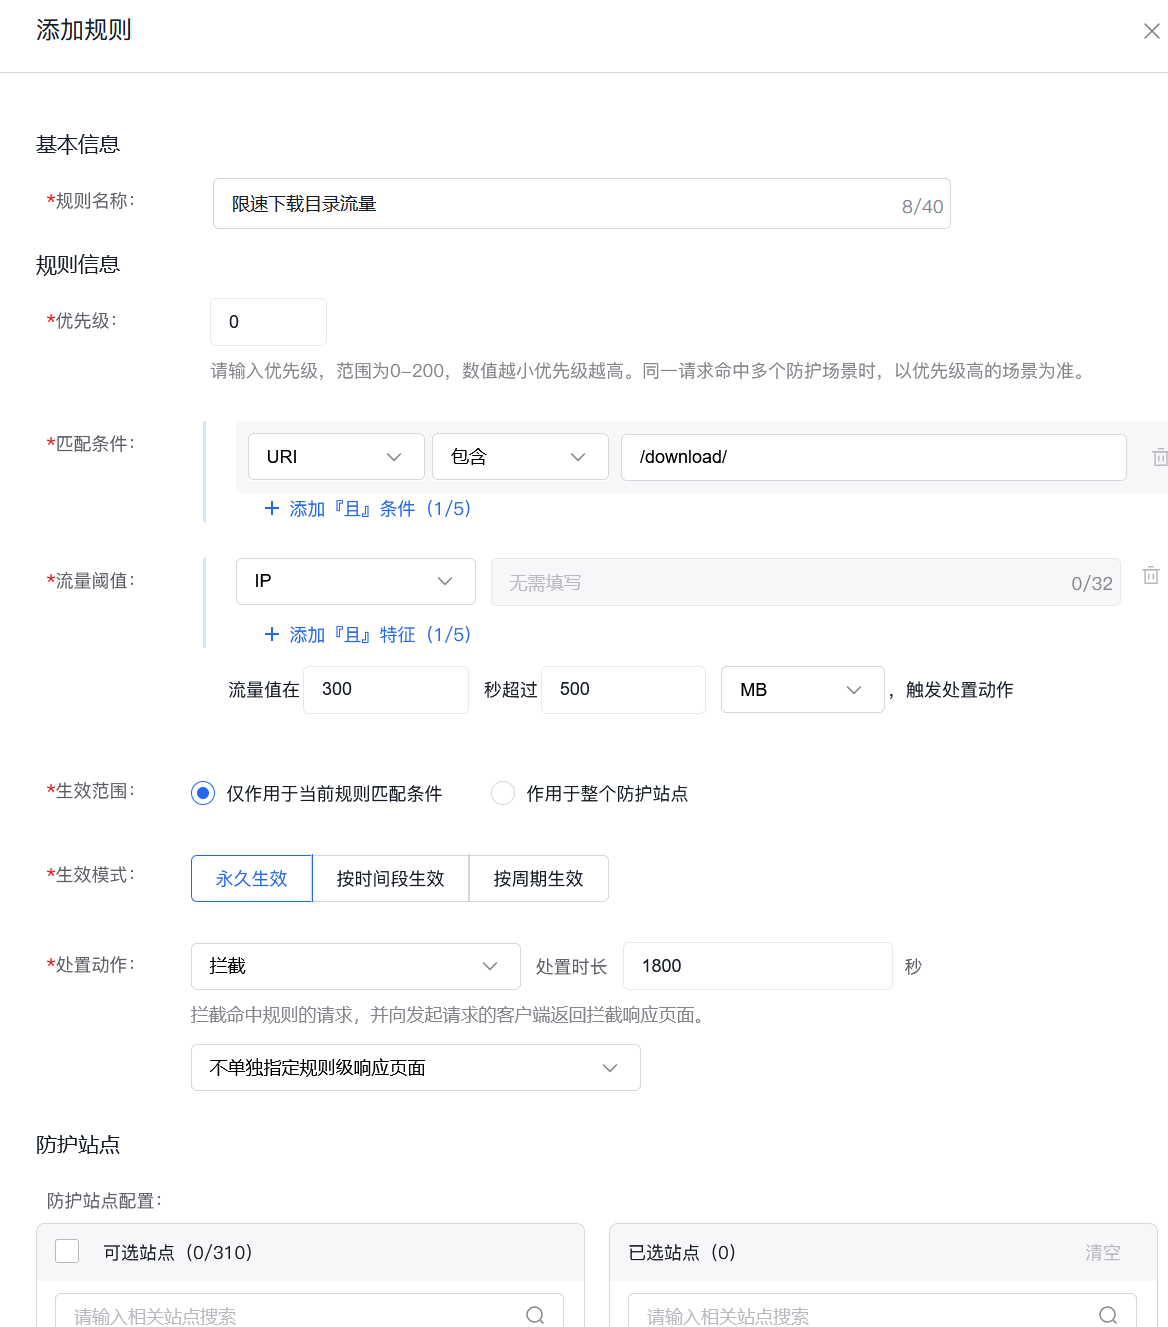Image resolution: width=1168 pixels, height=1327 pixels.
Task: Click search icon in 已选站点 search box
Action: point(1108,1315)
